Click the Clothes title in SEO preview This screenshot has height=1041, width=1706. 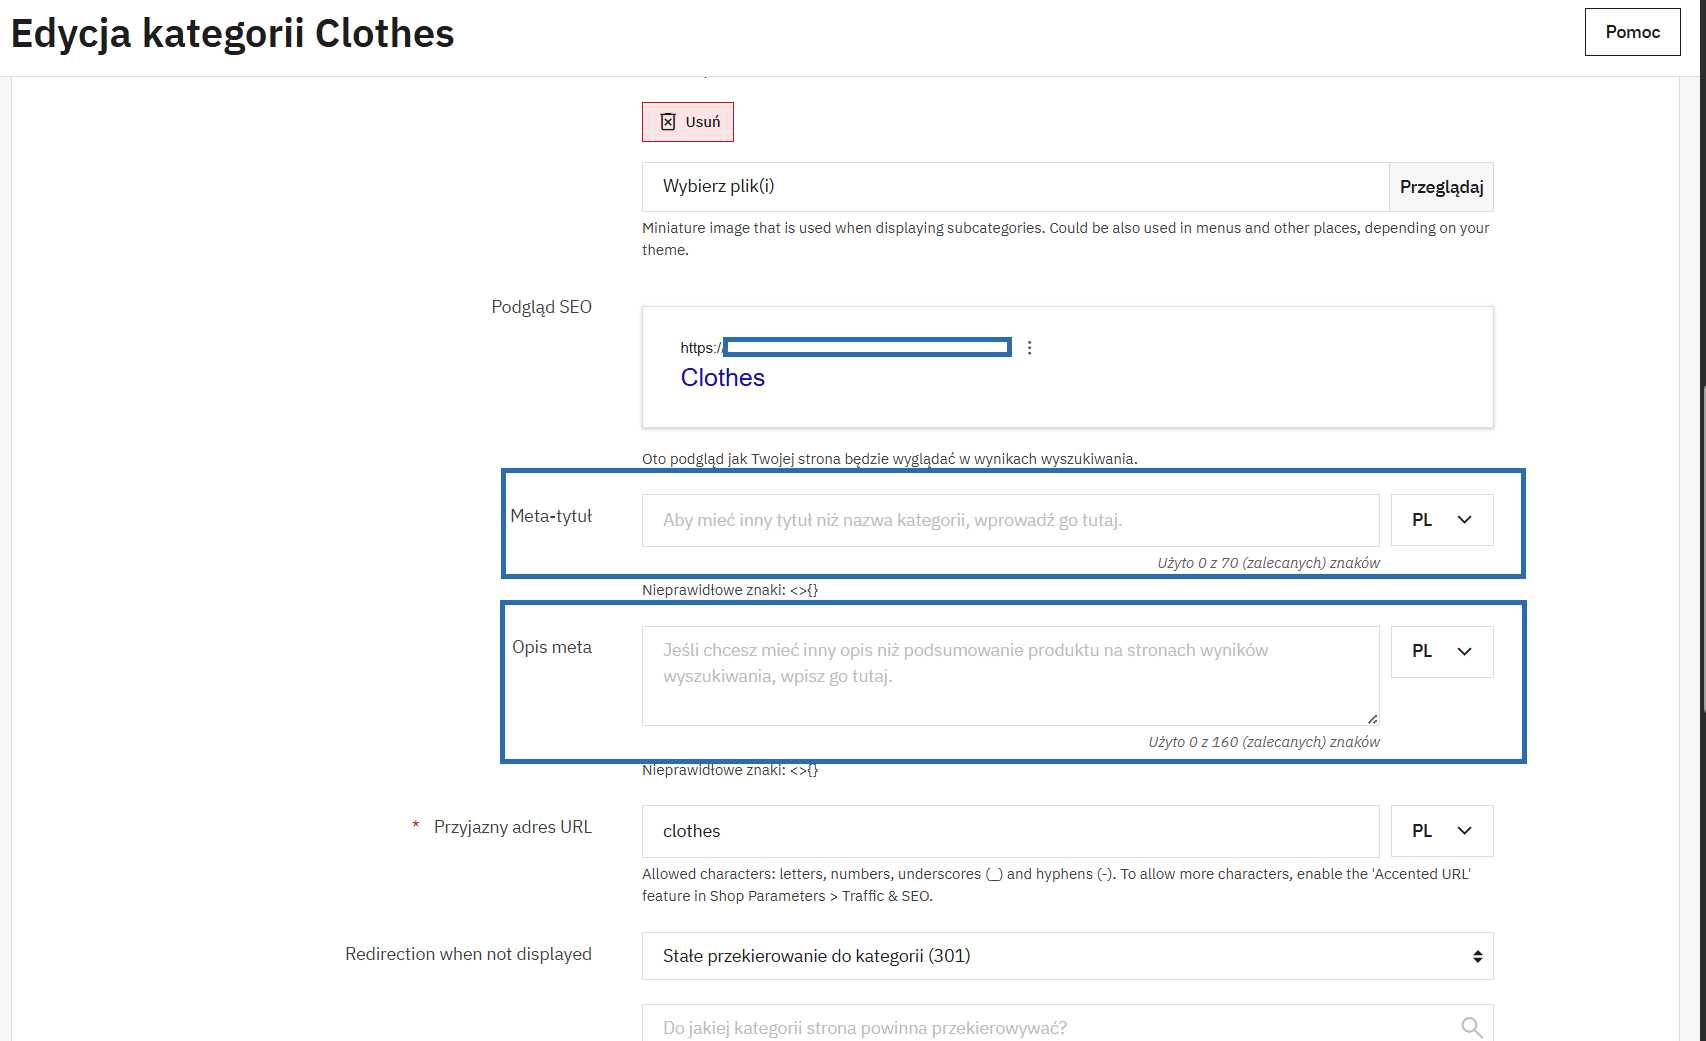pyautogui.click(x=722, y=378)
